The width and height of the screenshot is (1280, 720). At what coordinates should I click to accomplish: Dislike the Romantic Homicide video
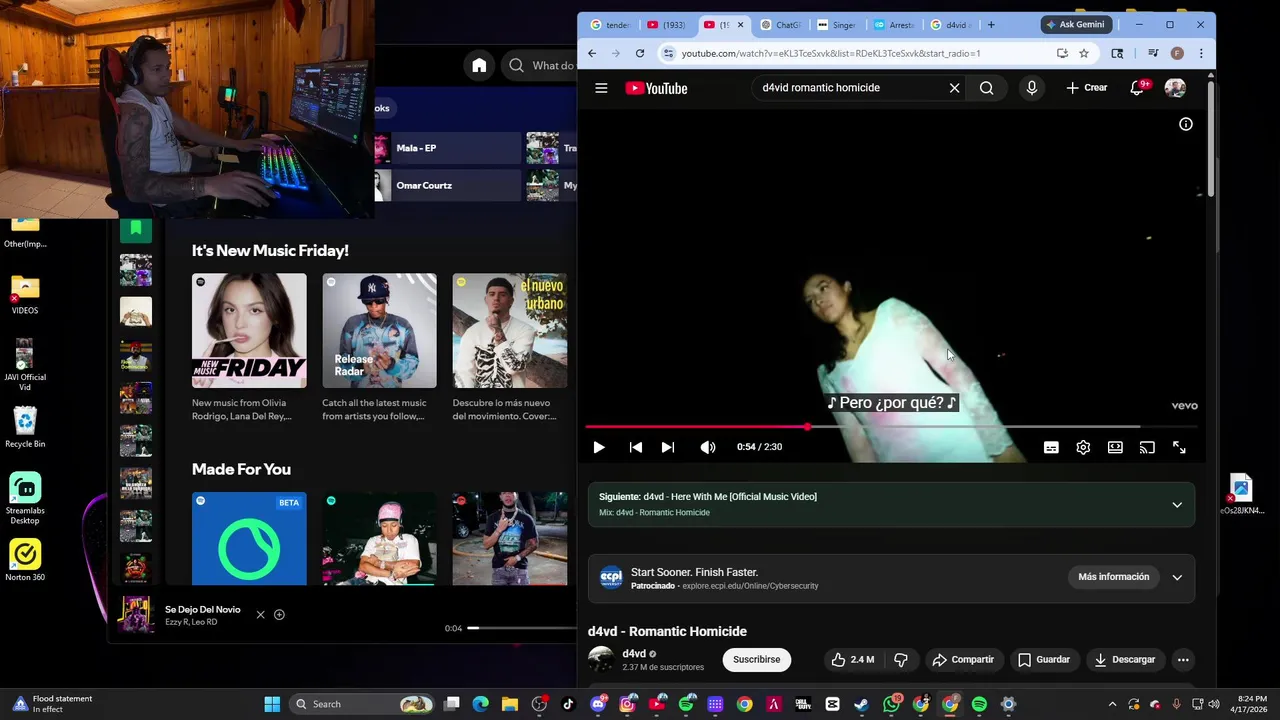[900, 659]
